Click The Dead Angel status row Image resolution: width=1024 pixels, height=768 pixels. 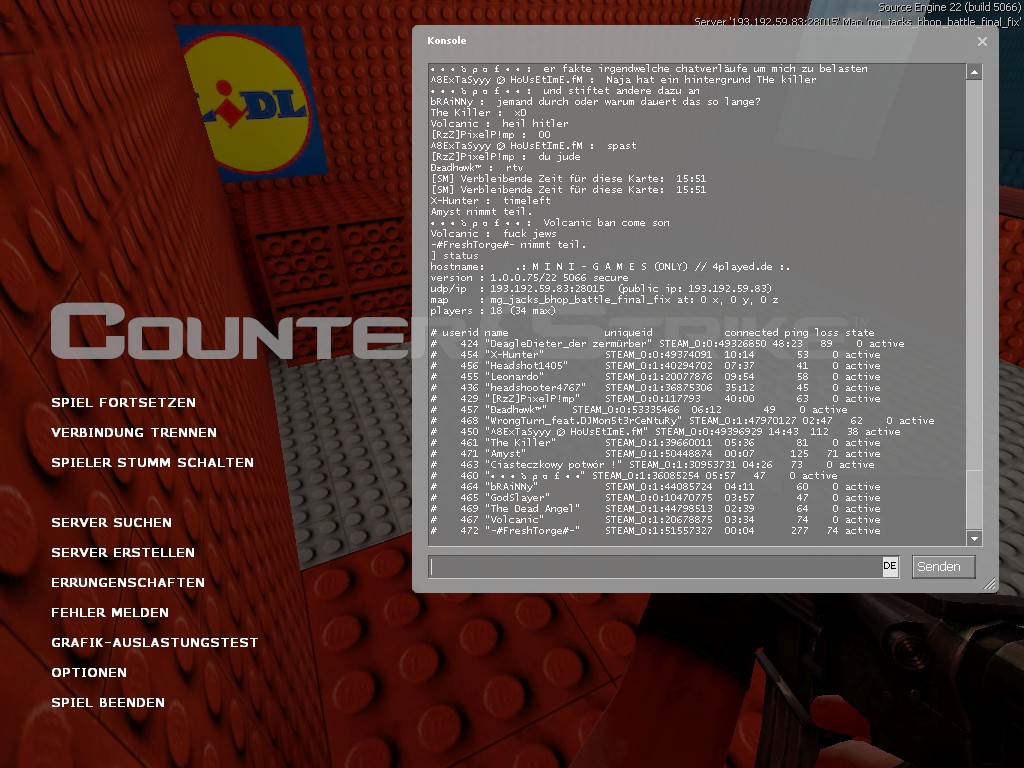pyautogui.click(x=656, y=509)
